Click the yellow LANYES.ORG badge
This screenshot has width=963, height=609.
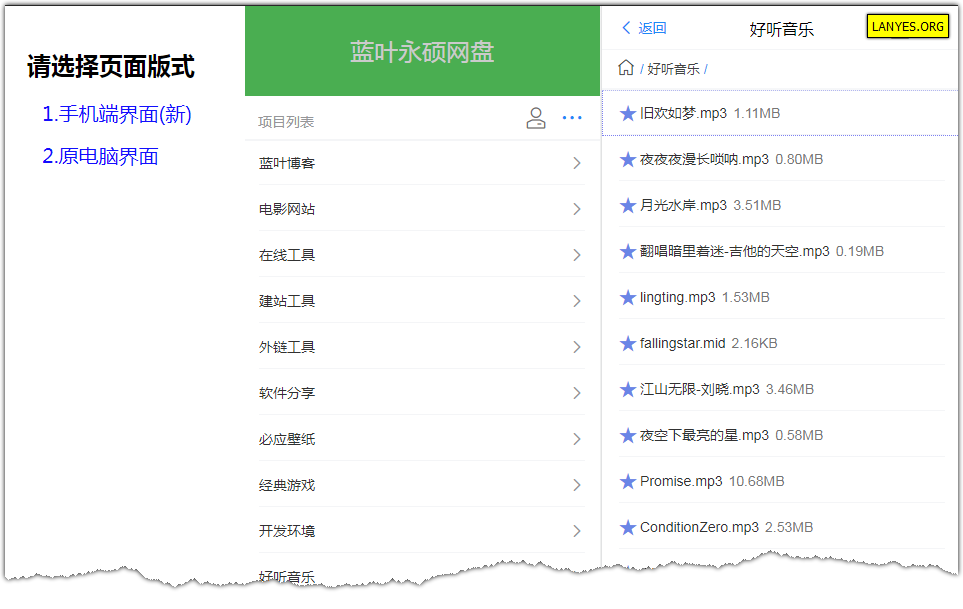coord(907,26)
